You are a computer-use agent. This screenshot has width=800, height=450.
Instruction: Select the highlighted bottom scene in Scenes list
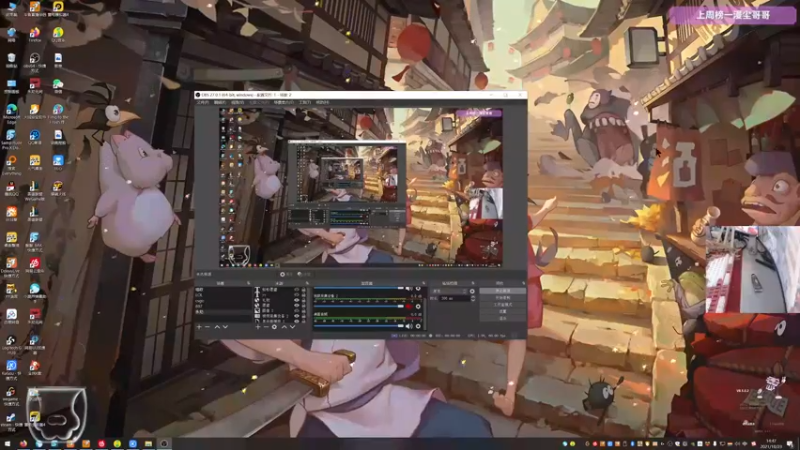[x=222, y=312]
